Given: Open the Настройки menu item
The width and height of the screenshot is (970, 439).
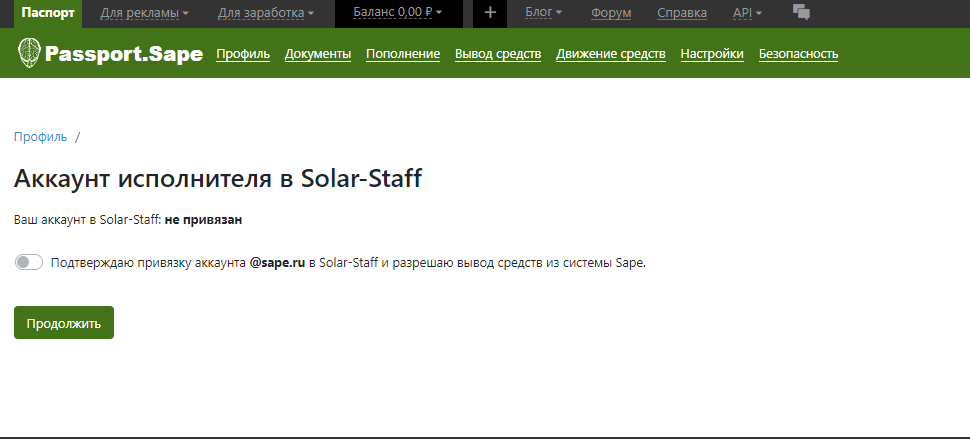Looking at the screenshot, I should pos(712,54).
